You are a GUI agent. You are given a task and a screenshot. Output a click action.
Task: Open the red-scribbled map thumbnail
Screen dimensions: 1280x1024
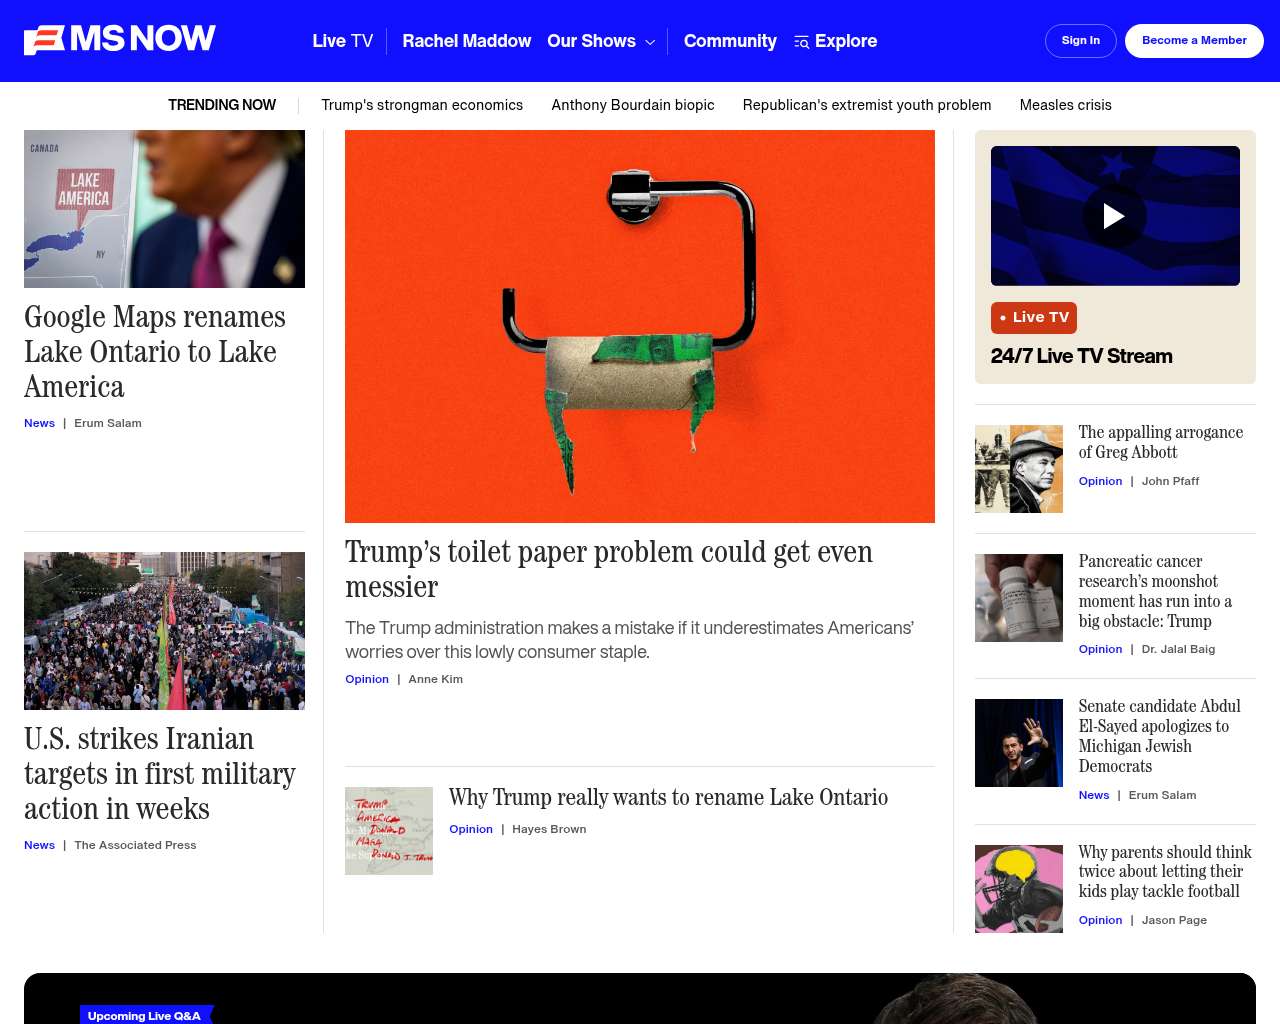(389, 831)
